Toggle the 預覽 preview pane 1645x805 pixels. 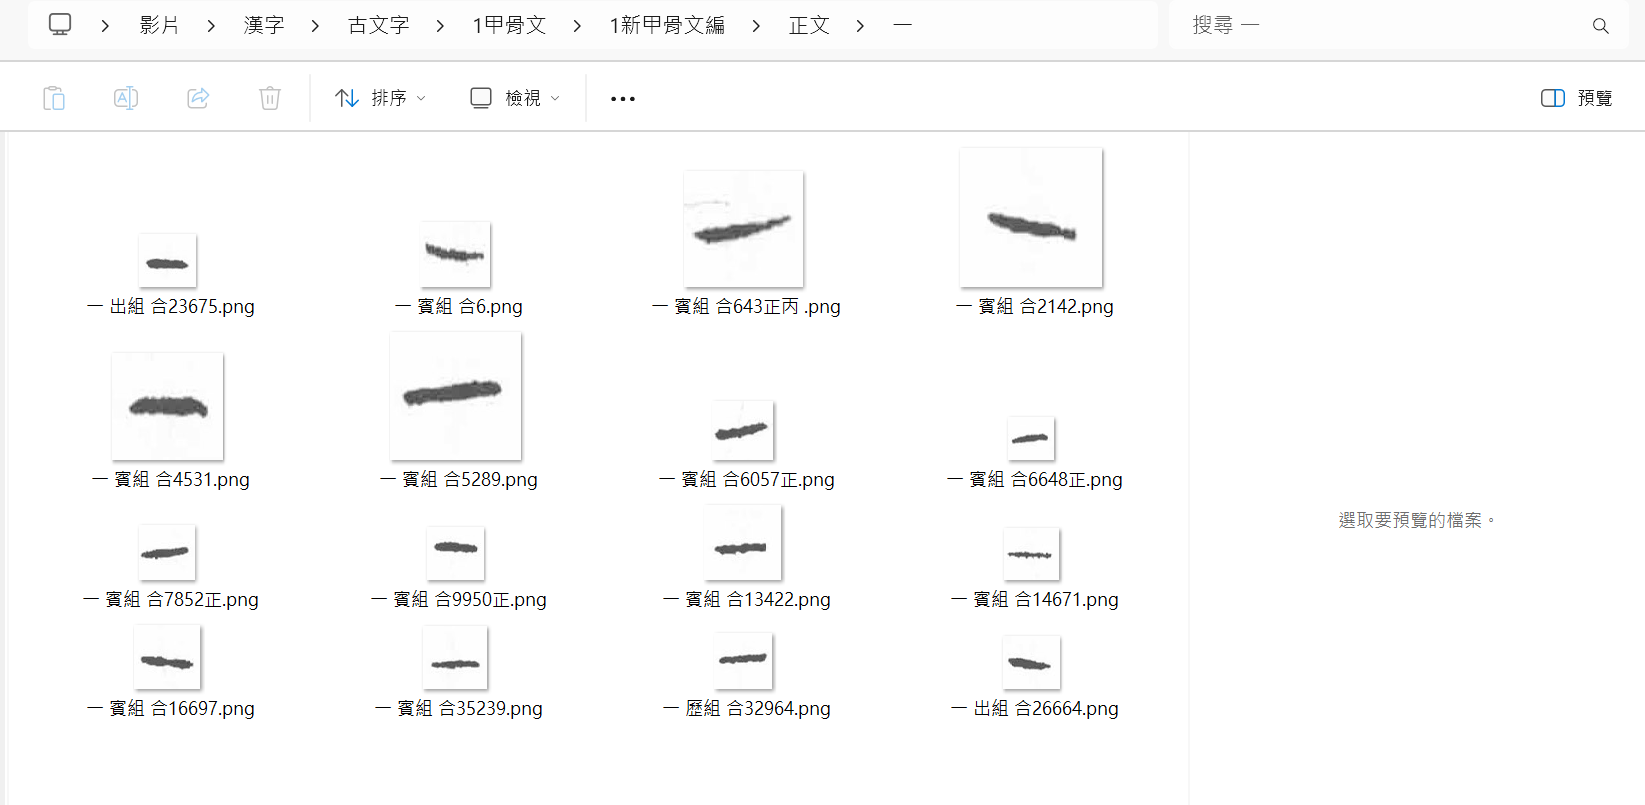(x=1576, y=98)
